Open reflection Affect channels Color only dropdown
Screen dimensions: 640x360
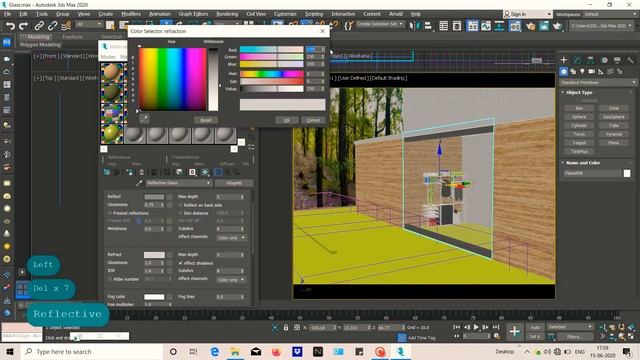point(231,238)
